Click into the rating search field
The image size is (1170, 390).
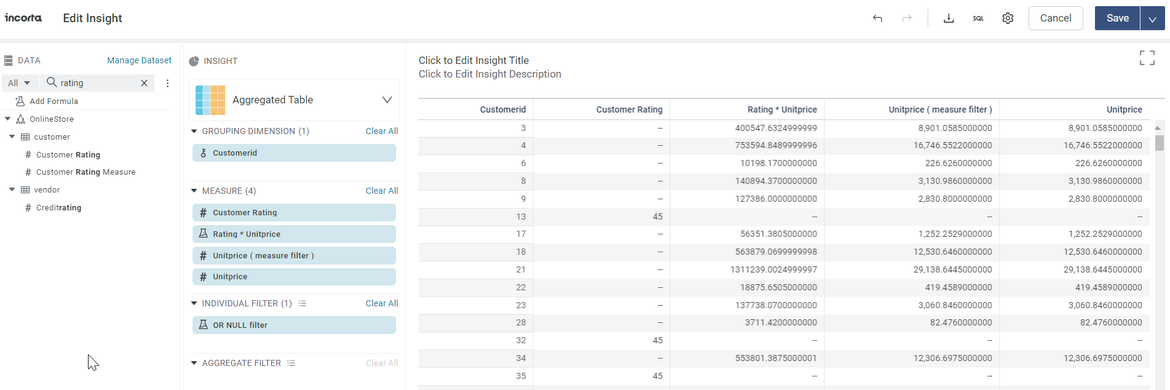click(97, 83)
